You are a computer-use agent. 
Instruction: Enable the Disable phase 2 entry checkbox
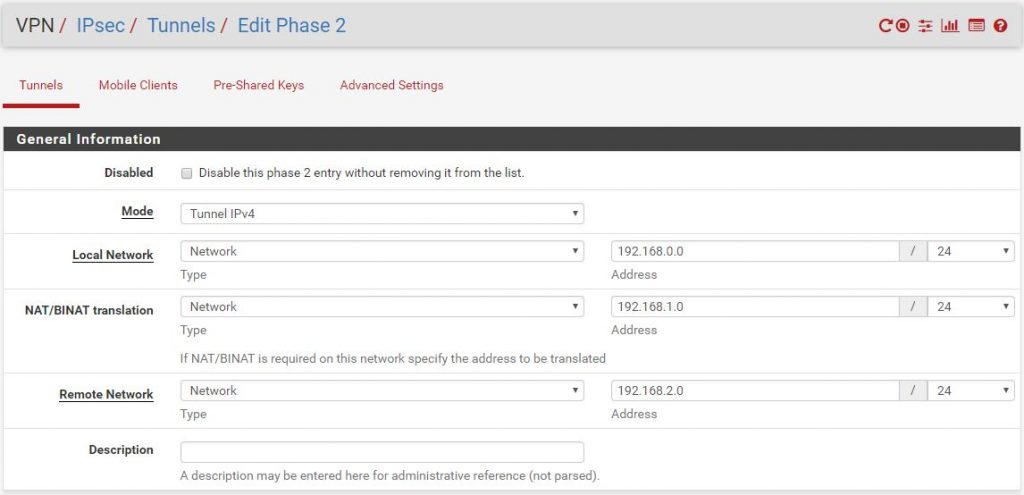coord(186,173)
